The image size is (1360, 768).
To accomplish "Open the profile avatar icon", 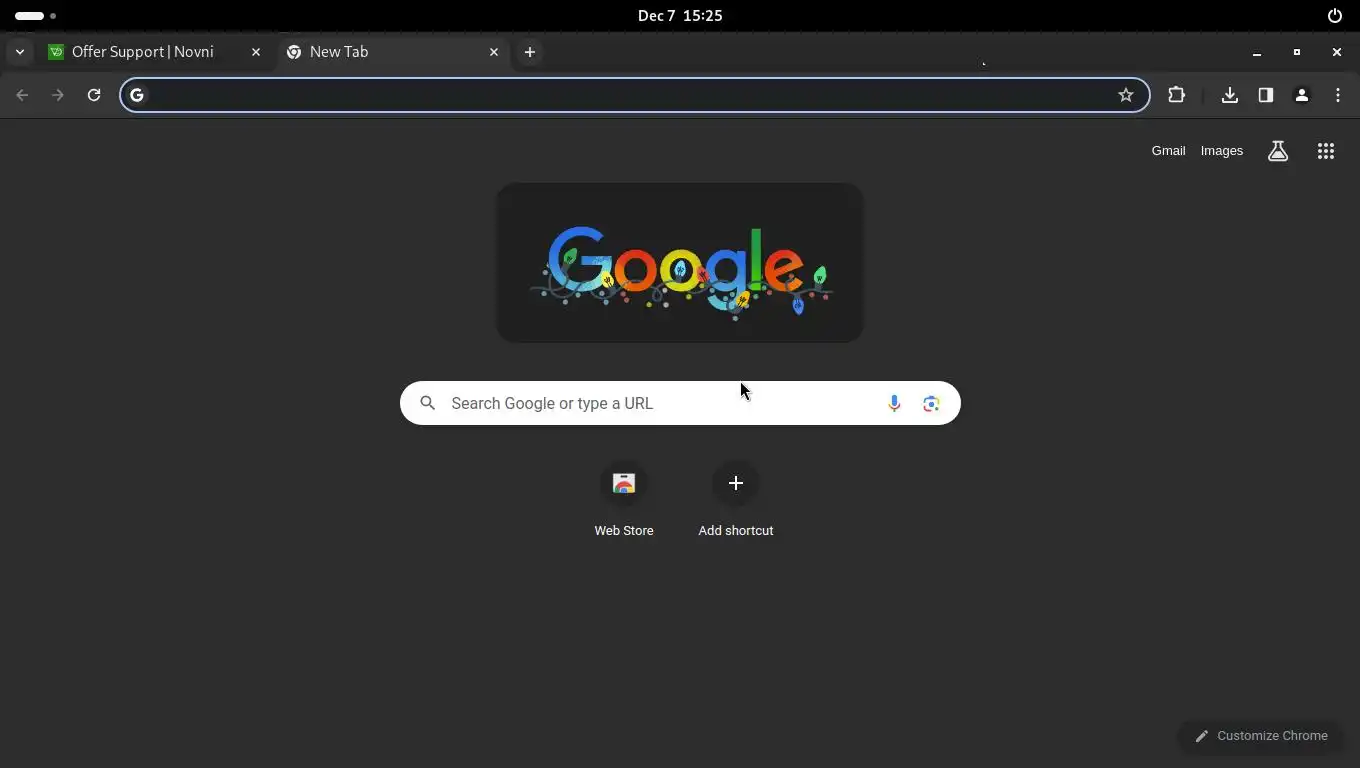I will 1302,95.
